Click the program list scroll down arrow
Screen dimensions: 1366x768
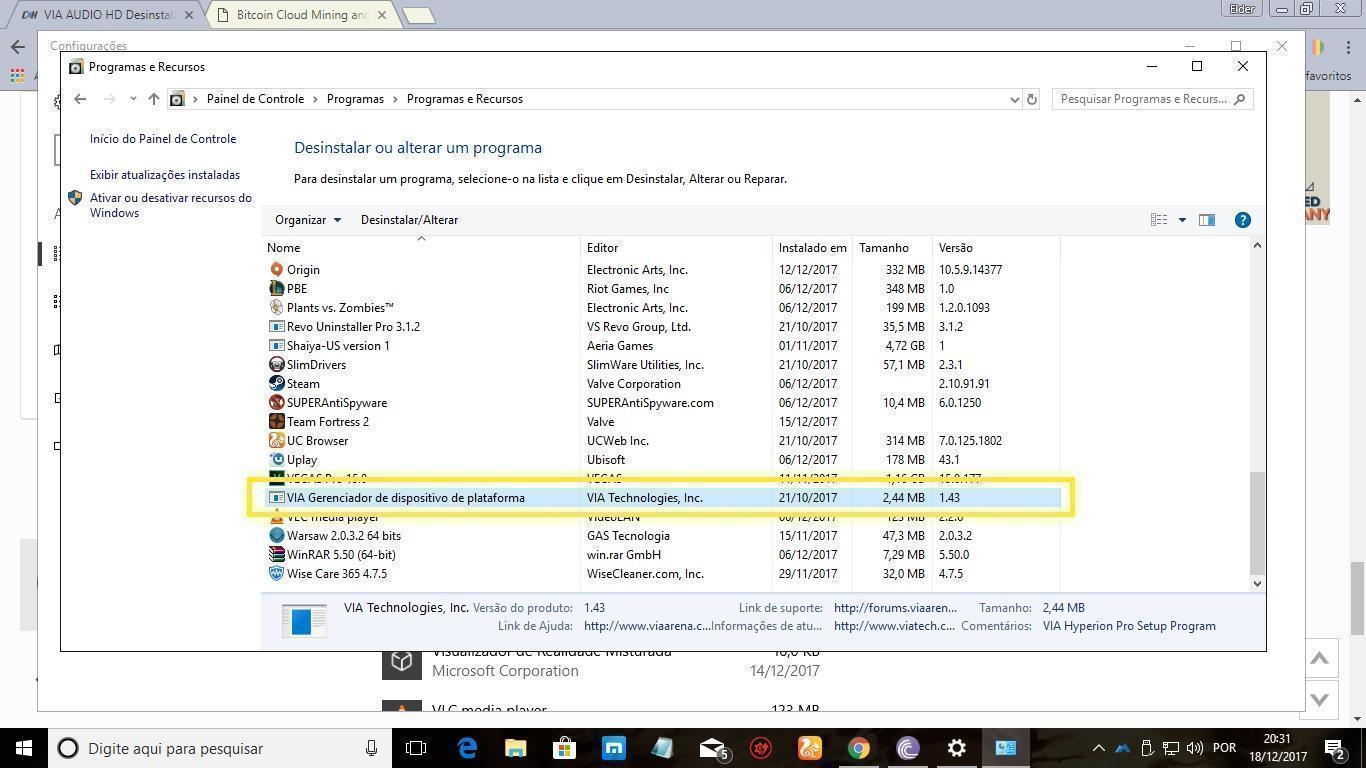[1257, 583]
